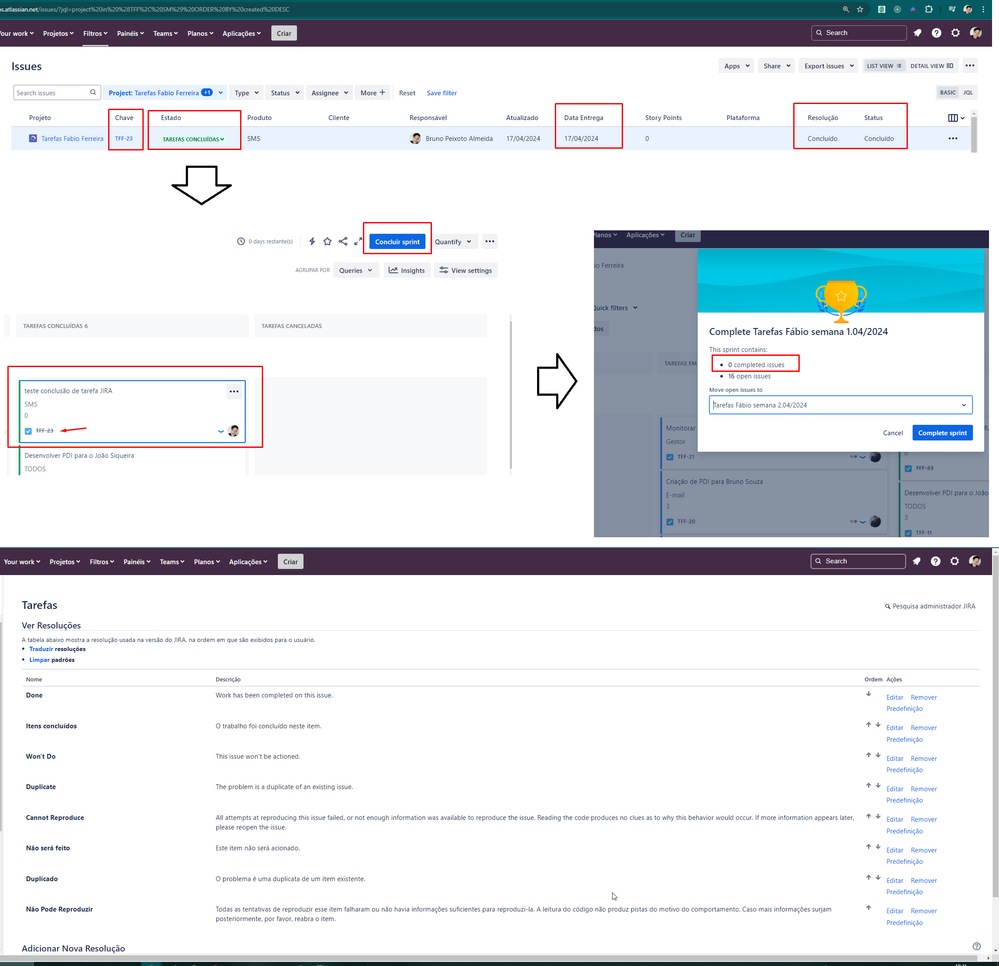
Task: Open Projetos menu on the Issues page header
Action: tap(58, 33)
